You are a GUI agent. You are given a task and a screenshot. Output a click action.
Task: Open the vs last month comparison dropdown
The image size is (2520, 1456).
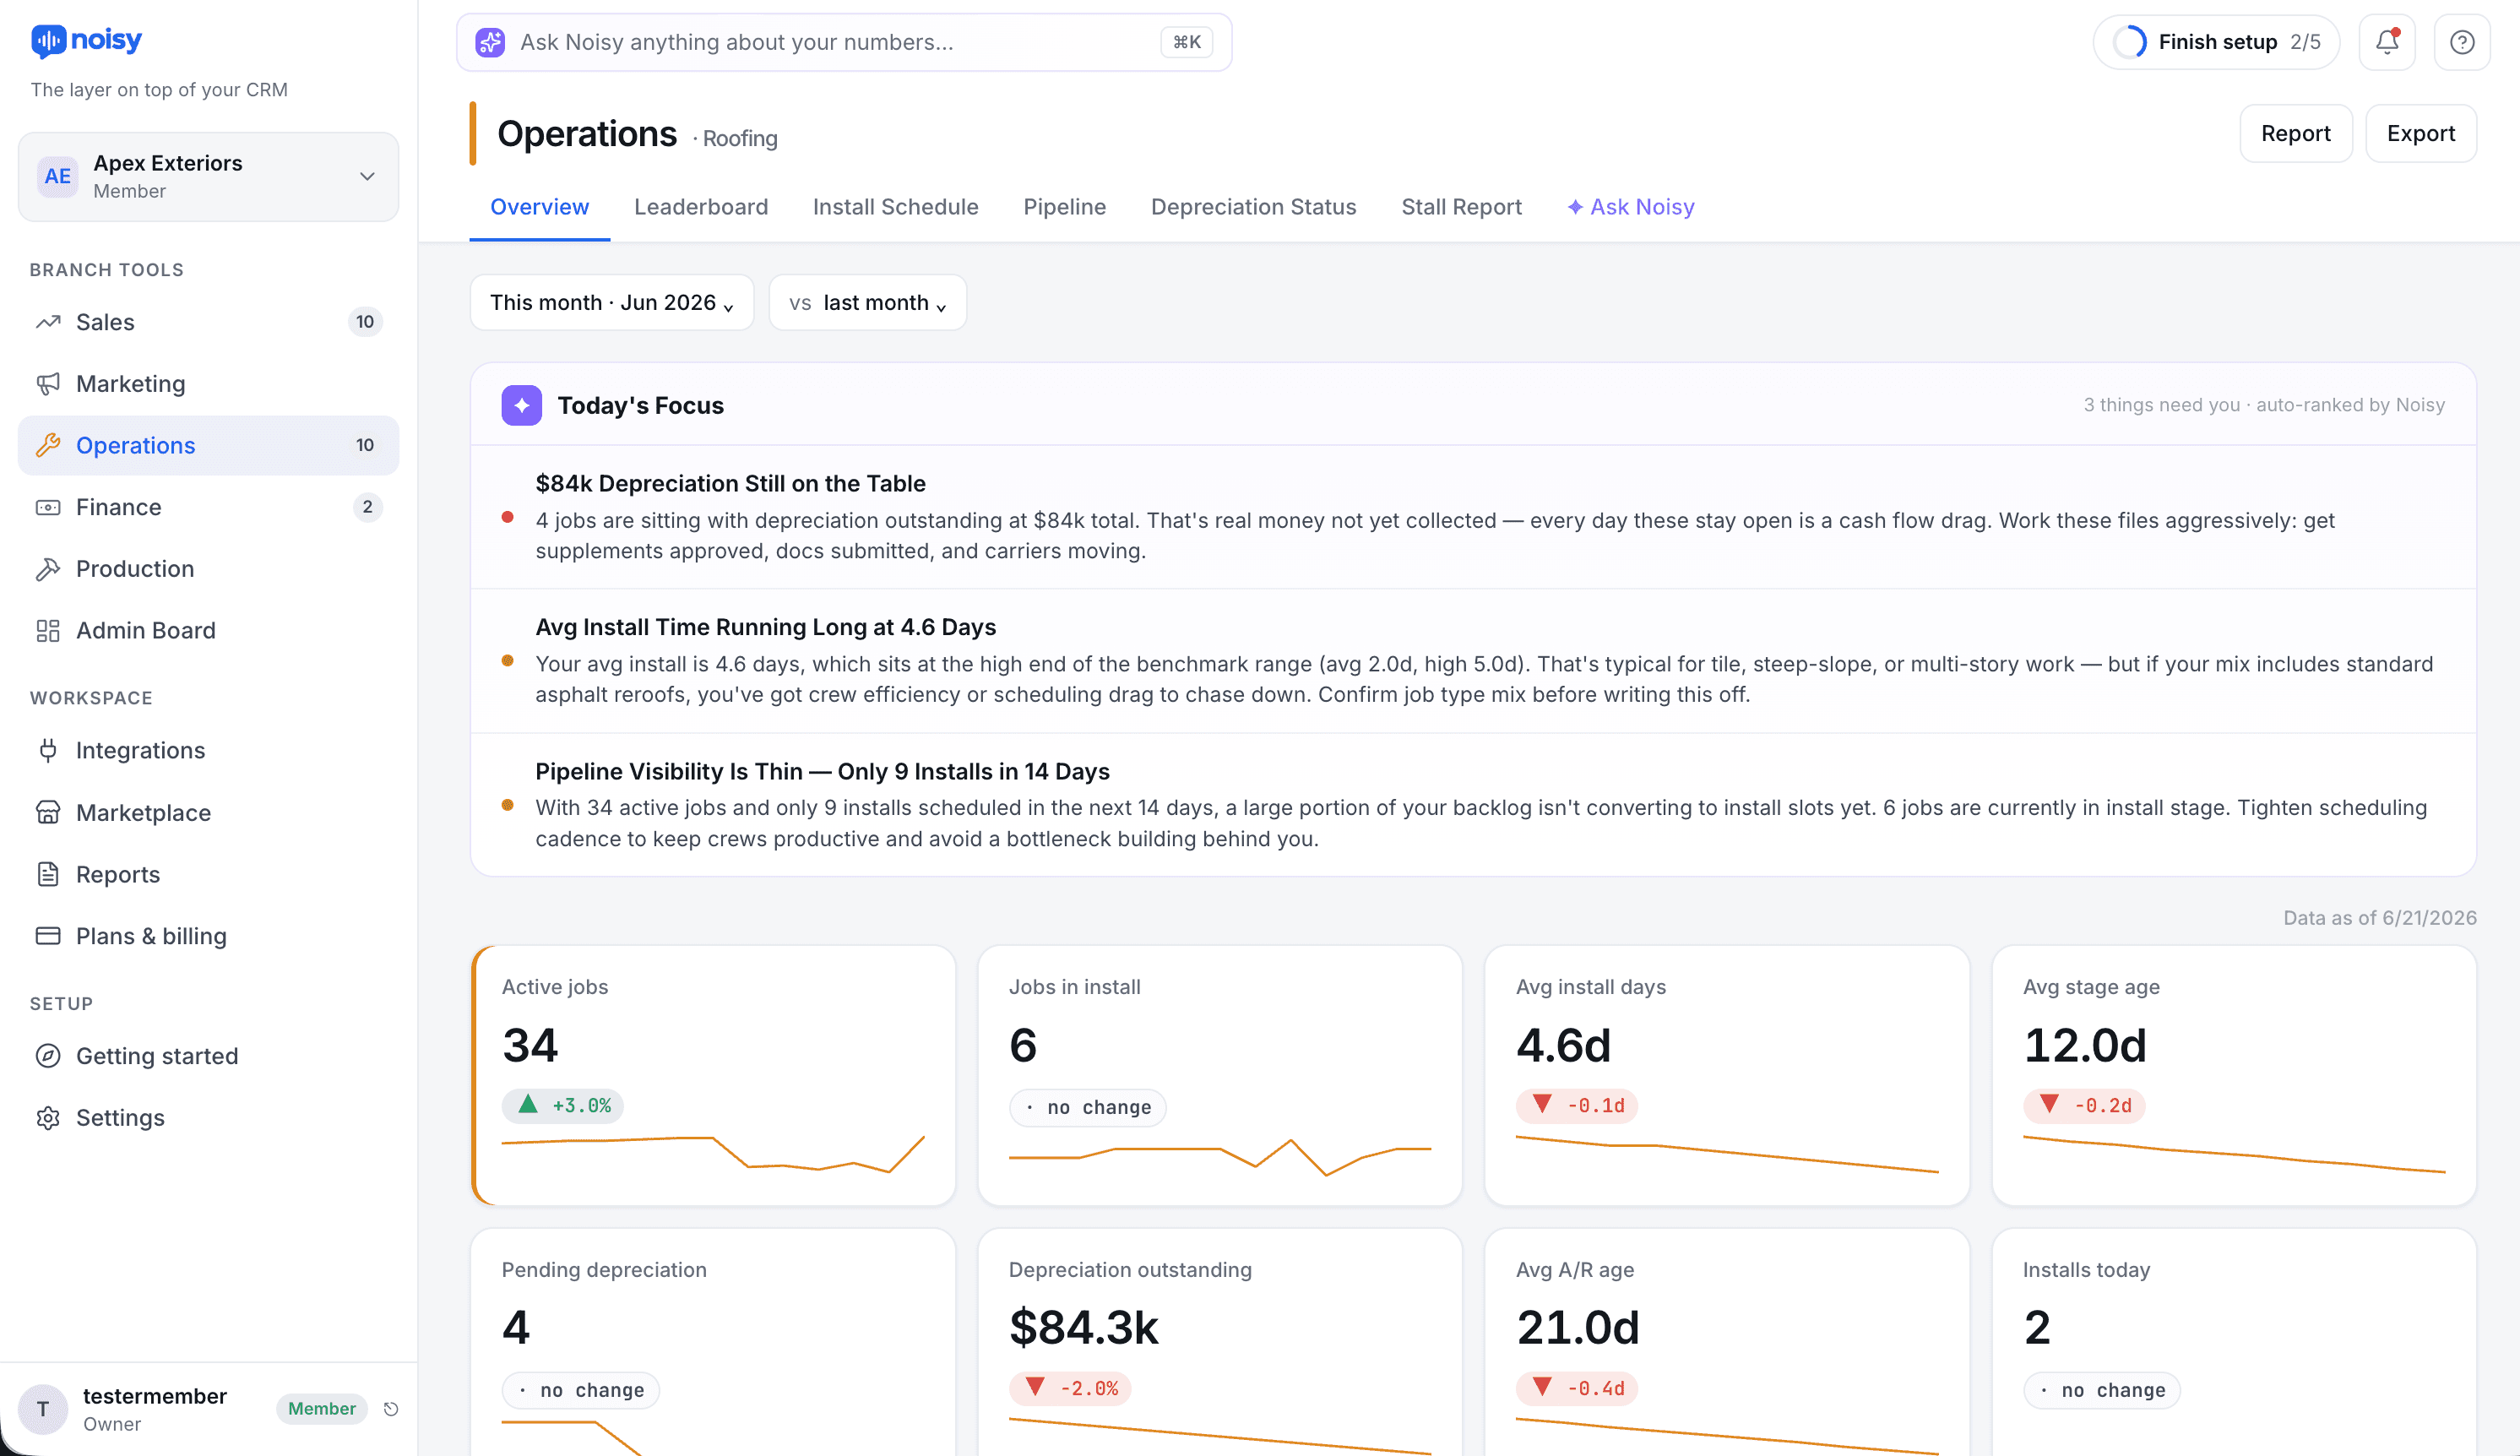point(867,302)
